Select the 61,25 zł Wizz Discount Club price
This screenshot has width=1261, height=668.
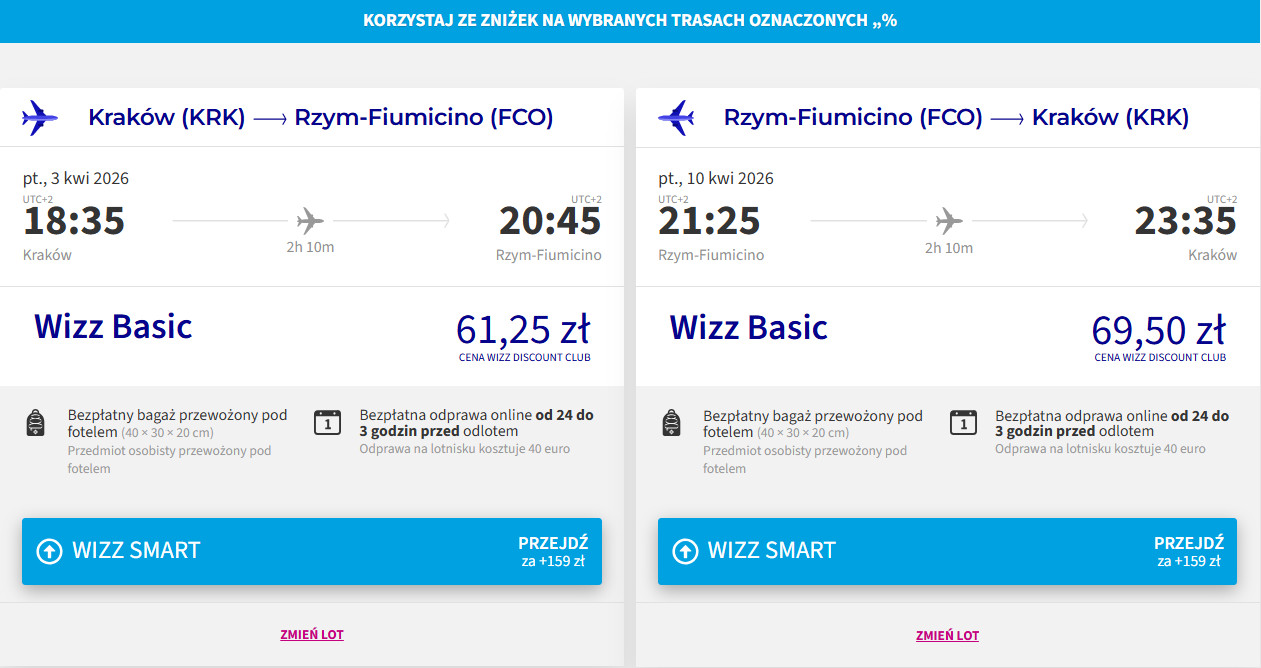coord(523,331)
